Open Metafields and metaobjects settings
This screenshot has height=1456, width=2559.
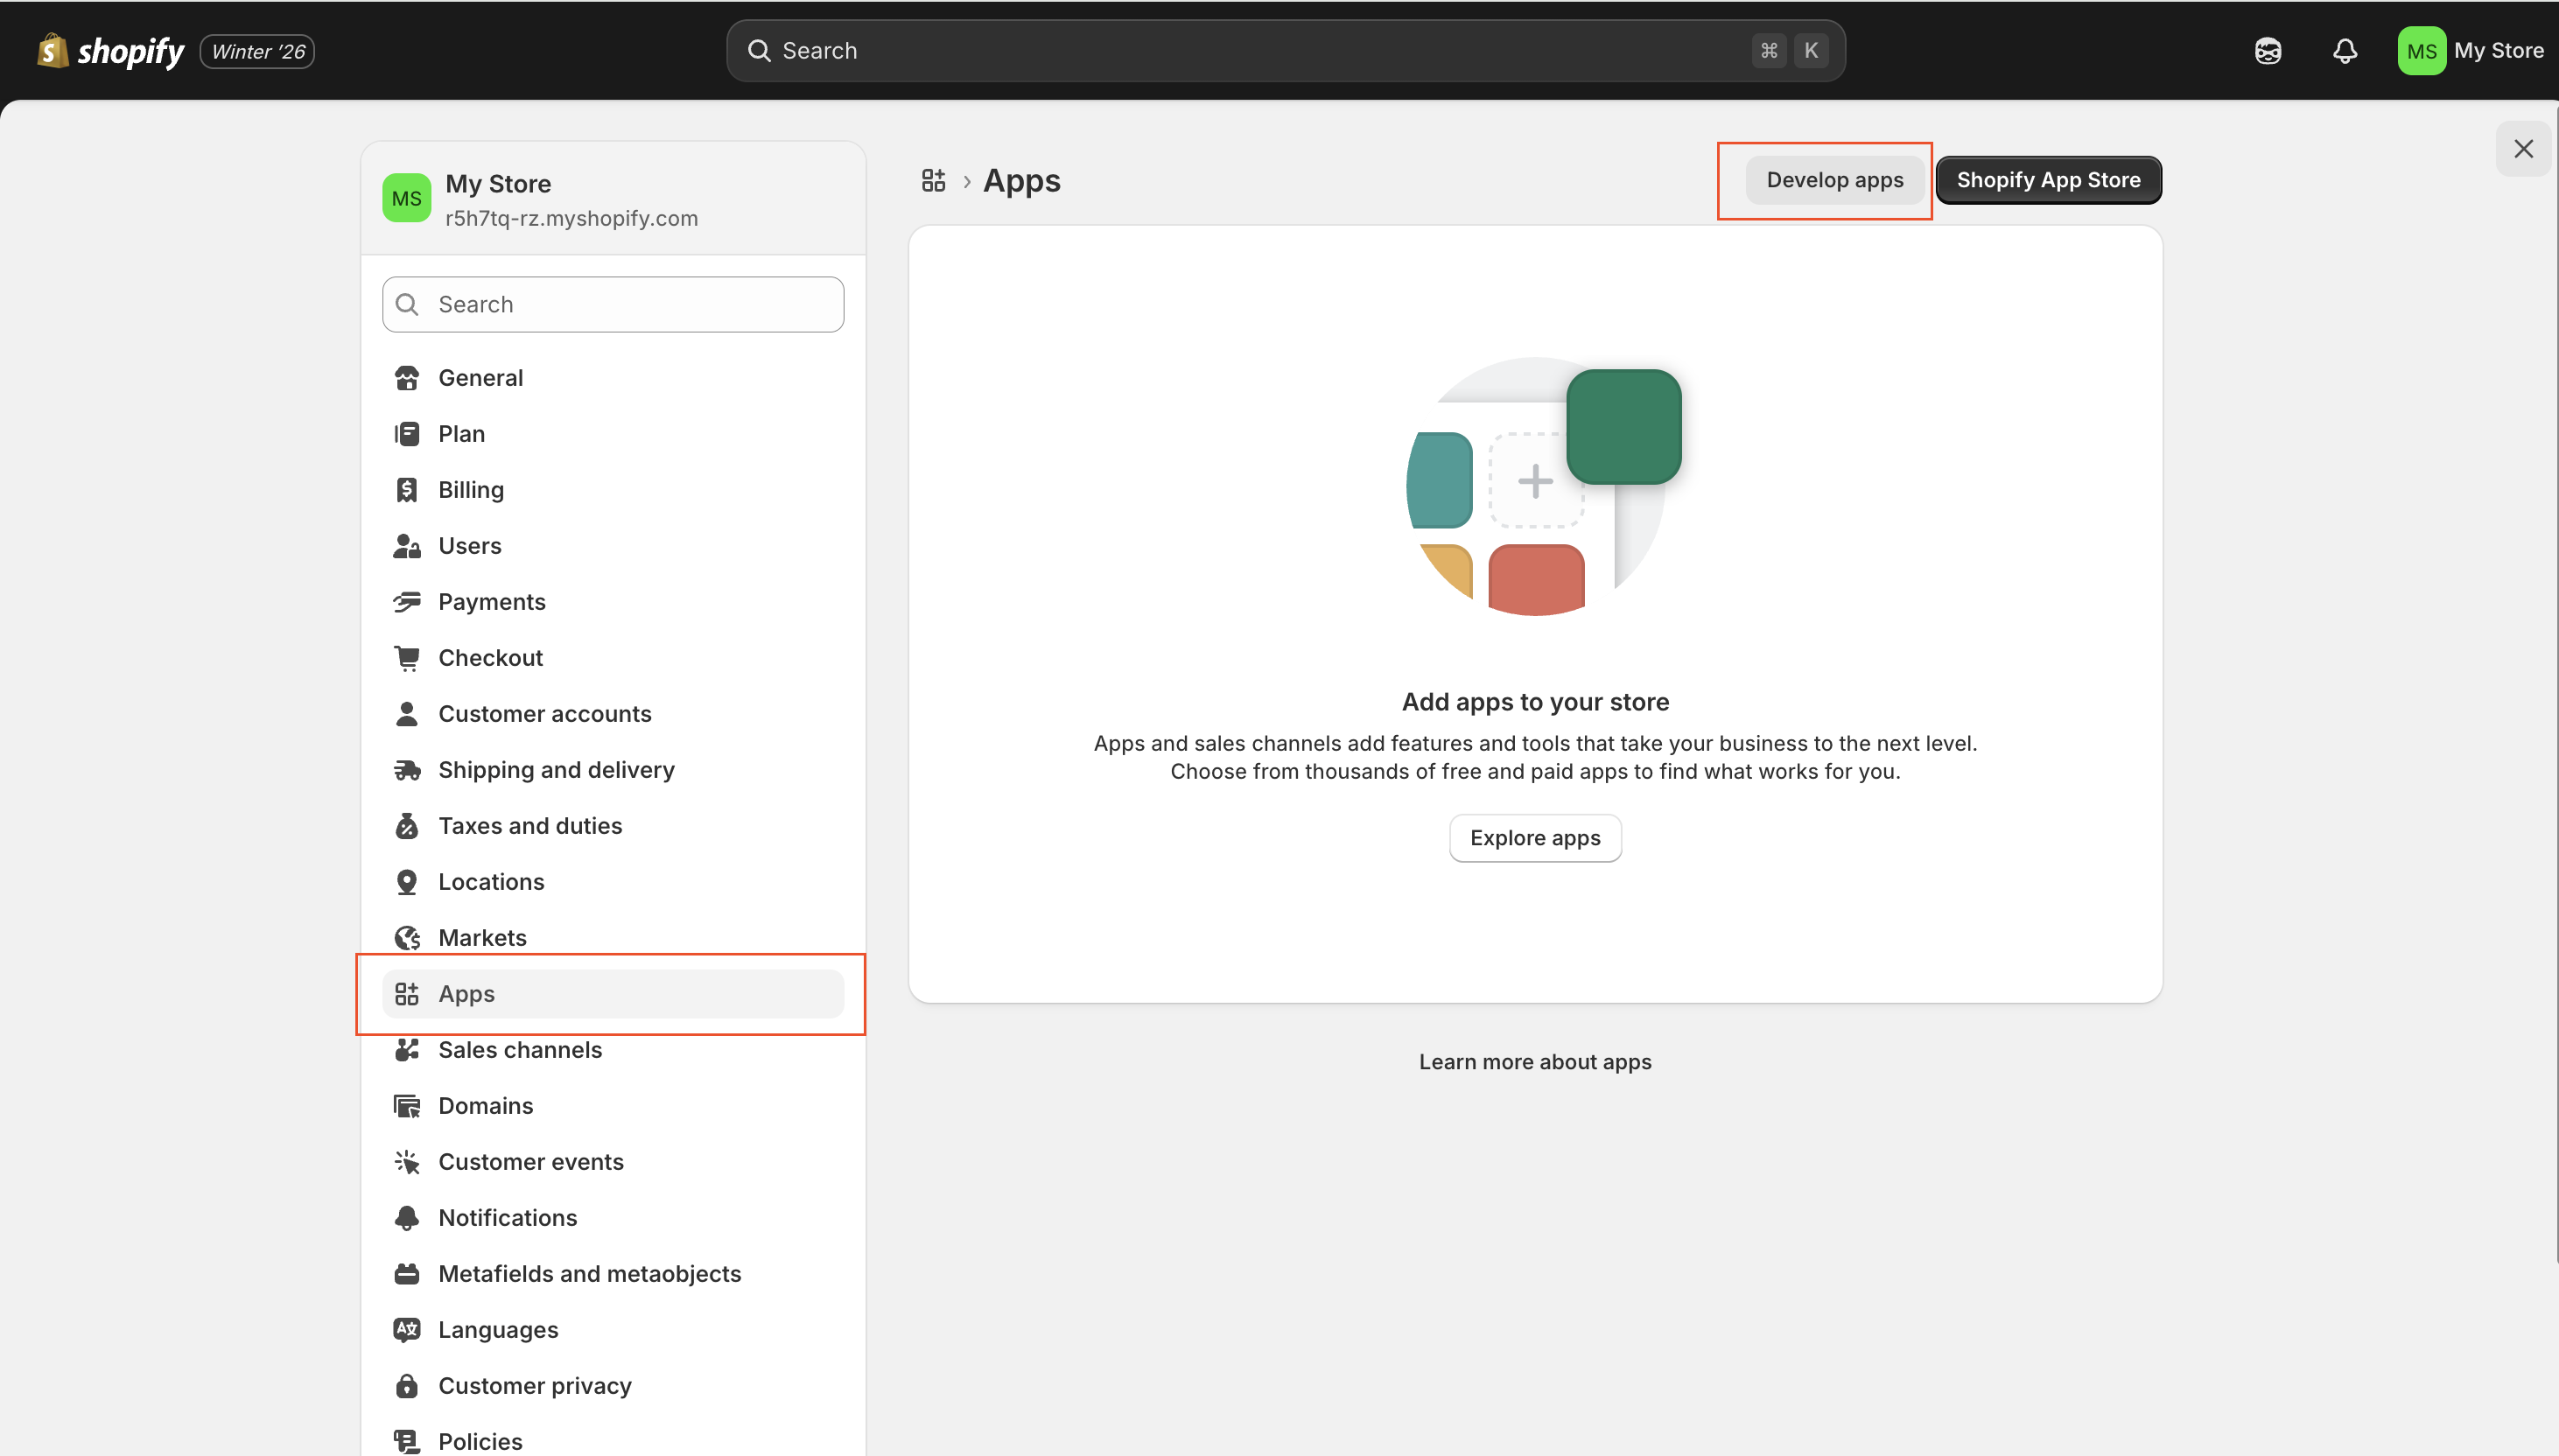589,1274
